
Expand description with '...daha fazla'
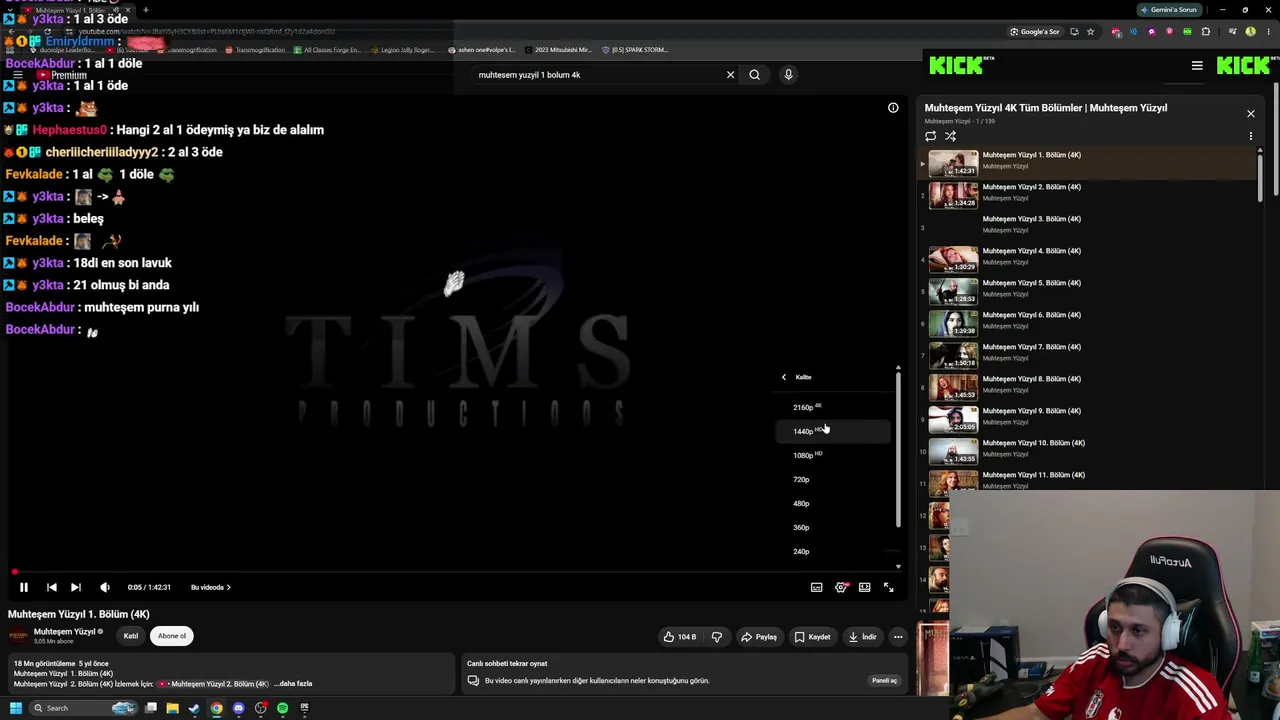pos(293,684)
